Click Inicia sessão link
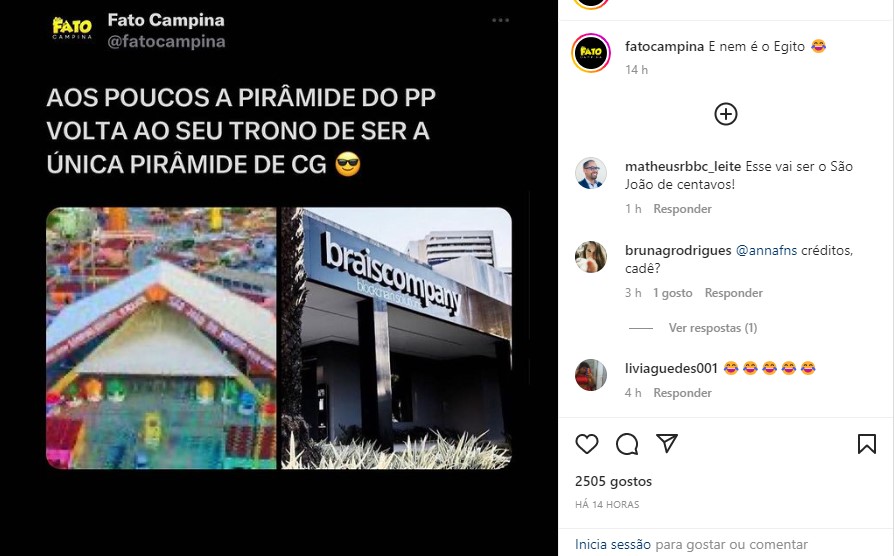 pos(612,545)
